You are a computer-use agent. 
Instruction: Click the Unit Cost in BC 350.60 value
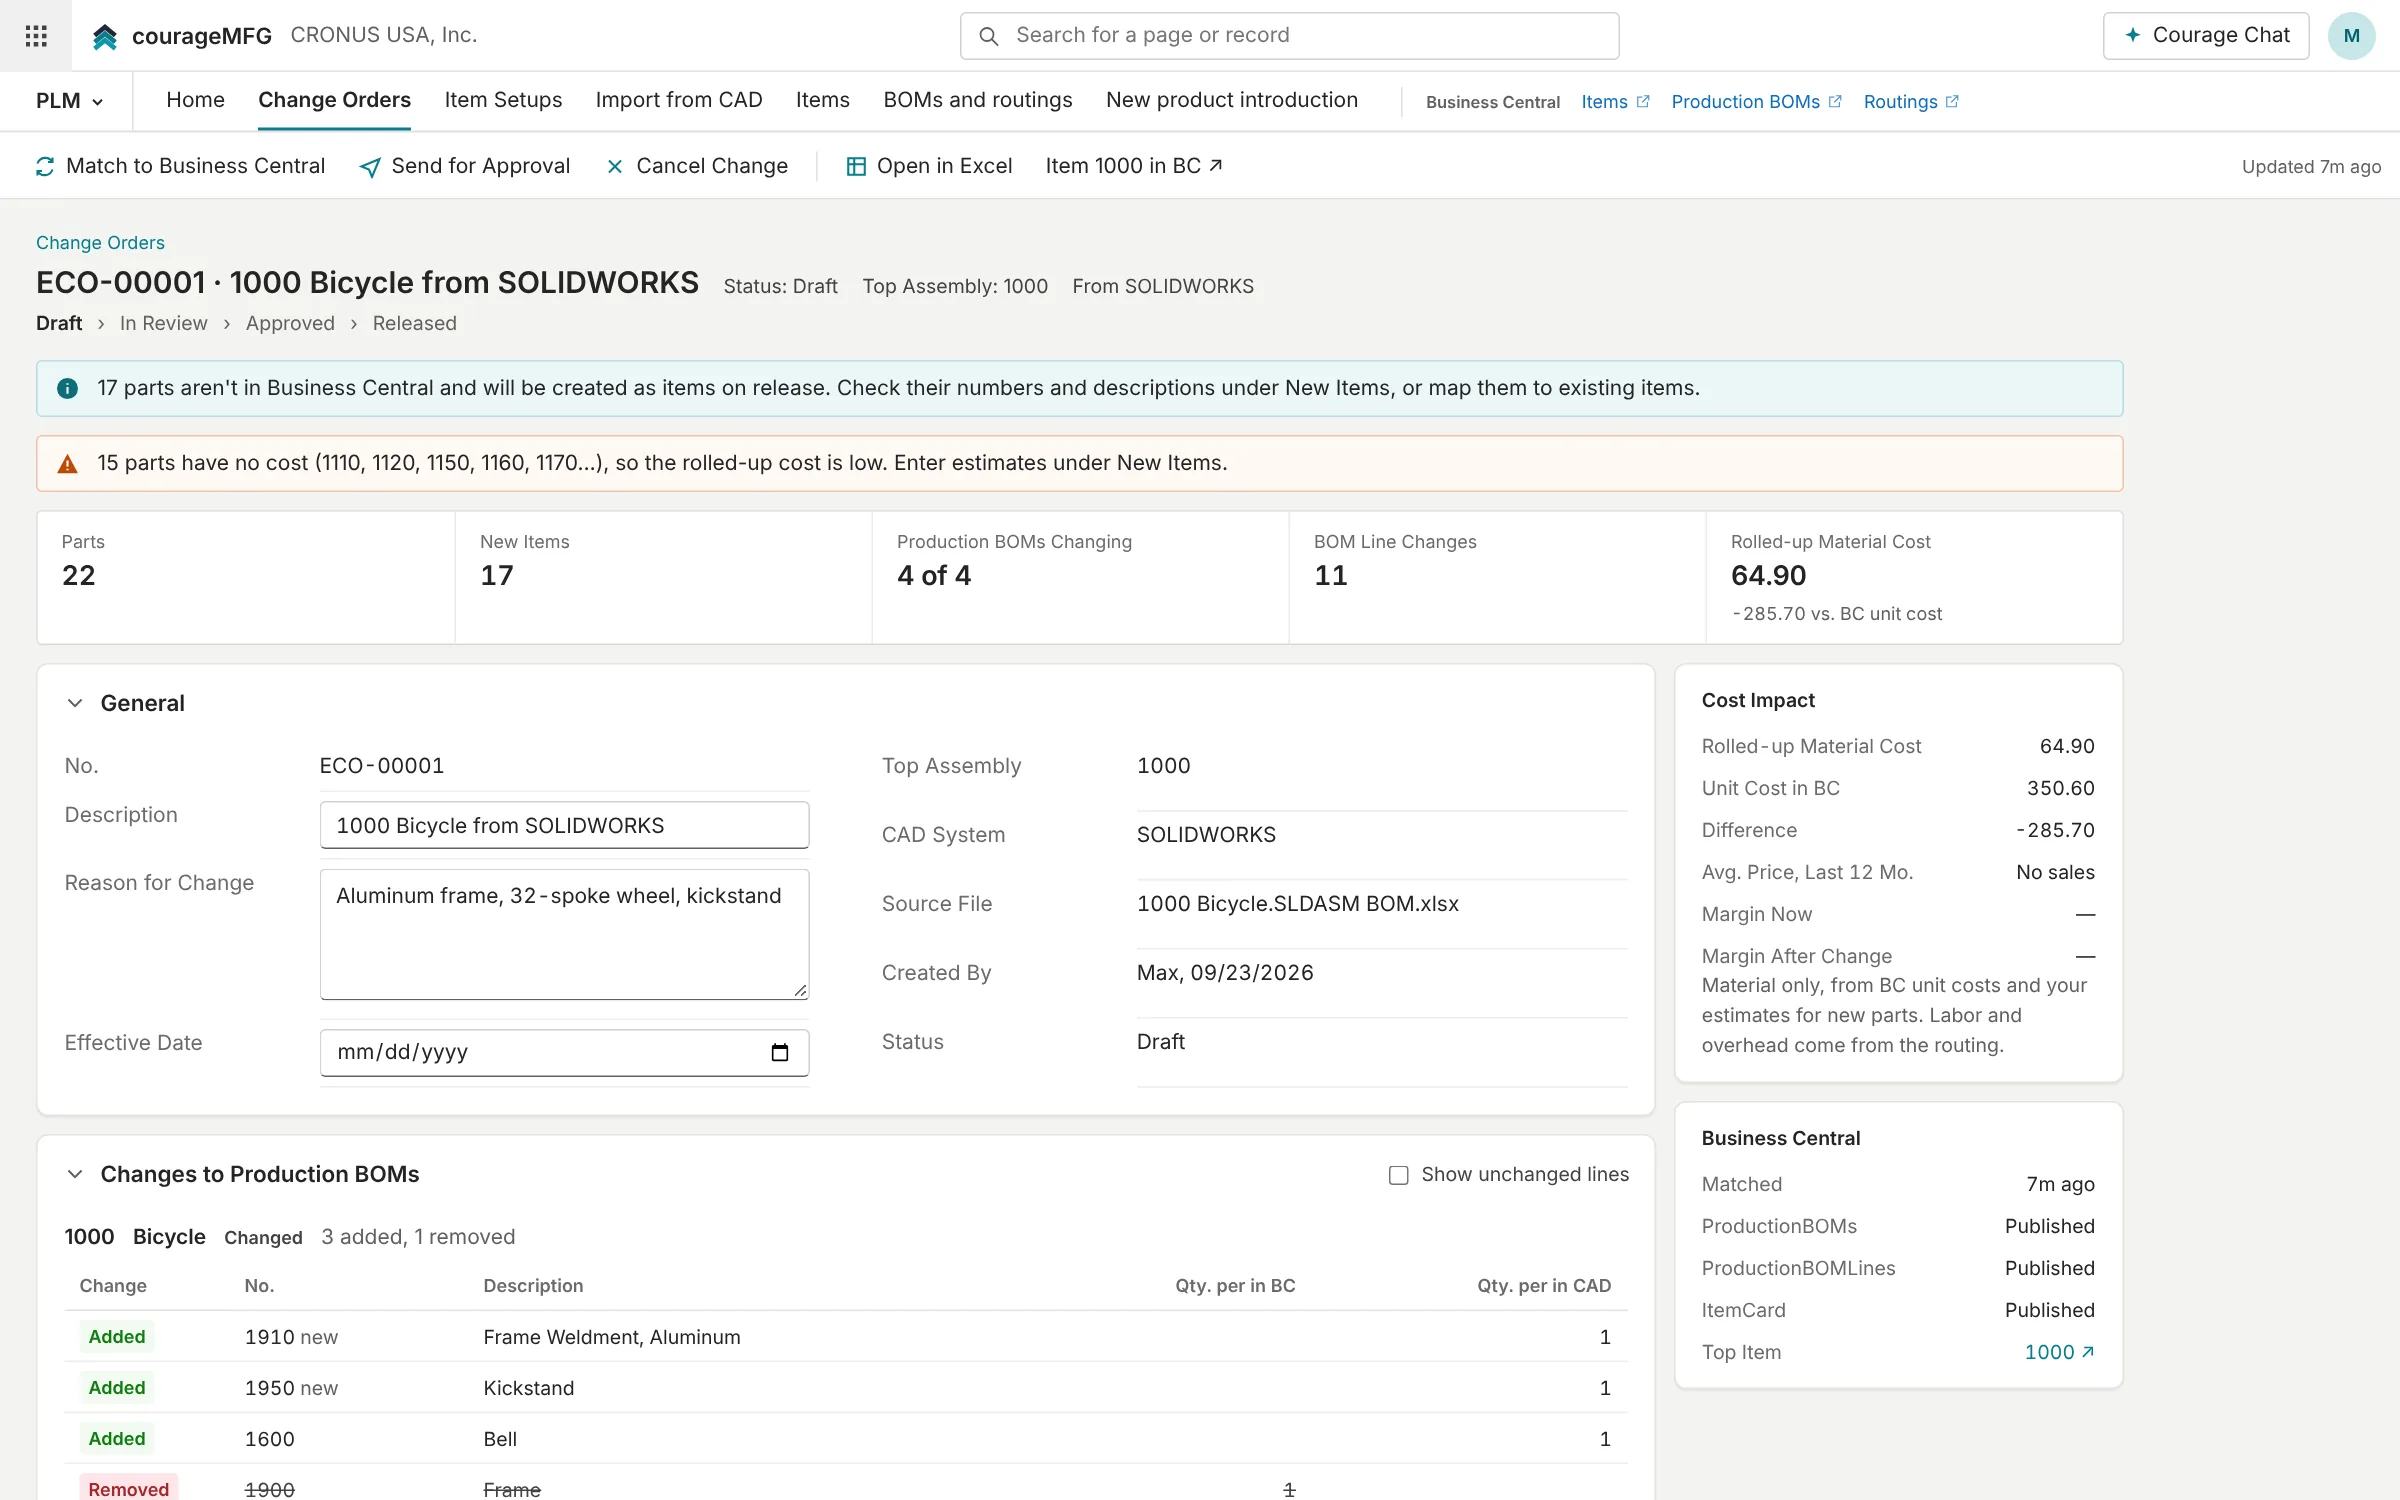pos(2060,788)
